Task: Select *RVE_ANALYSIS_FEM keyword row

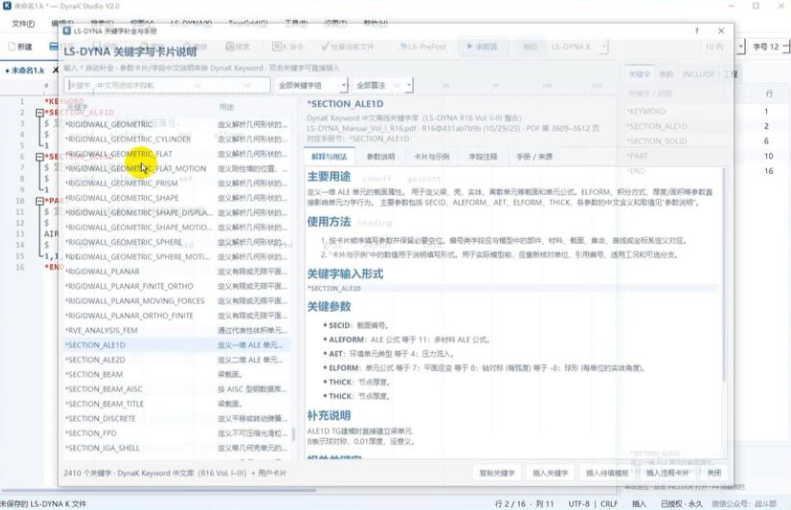Action: click(x=176, y=330)
